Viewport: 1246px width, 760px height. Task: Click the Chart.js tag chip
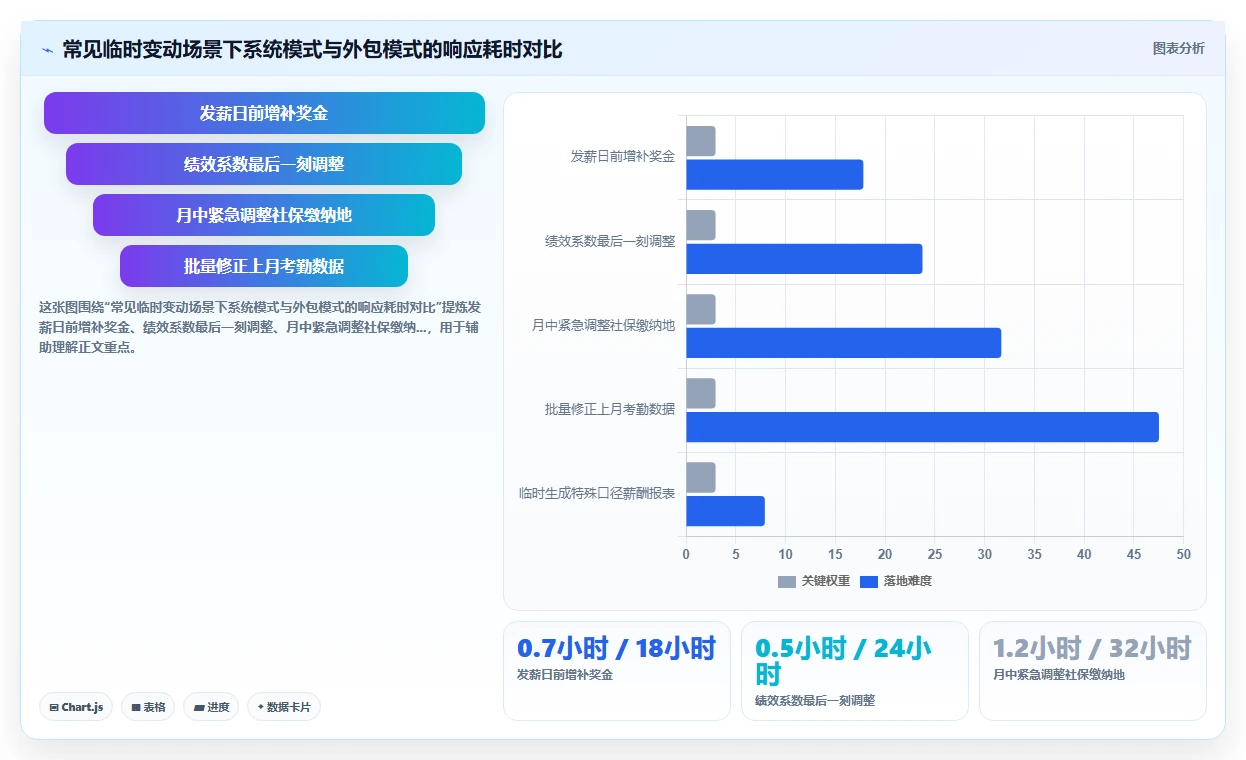tap(77, 707)
